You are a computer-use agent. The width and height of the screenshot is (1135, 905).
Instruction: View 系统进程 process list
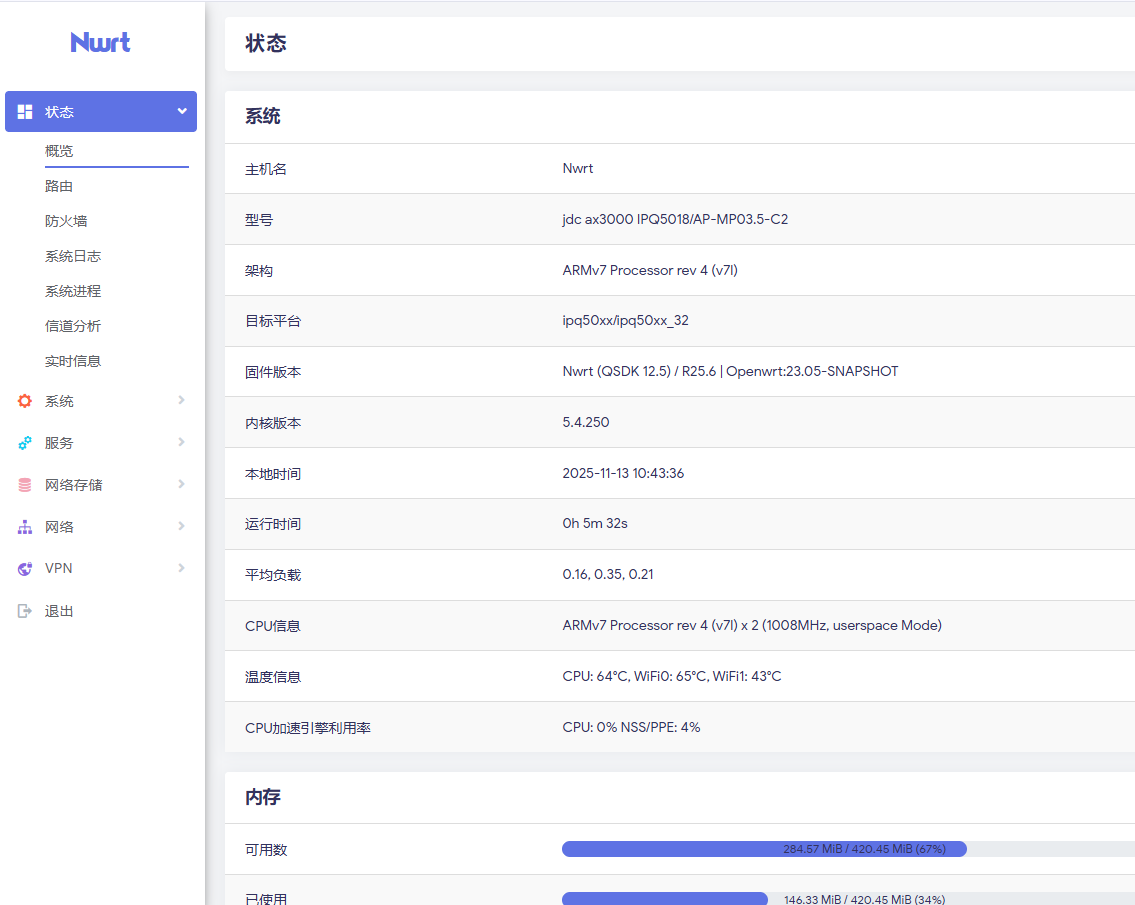click(73, 291)
